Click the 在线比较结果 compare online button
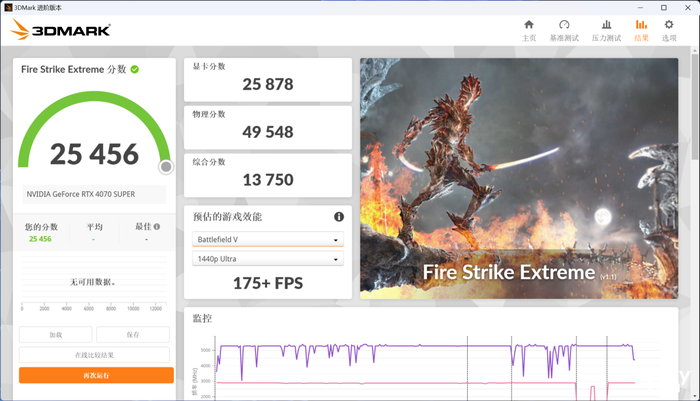Viewport: 700px width, 401px height. click(94, 355)
